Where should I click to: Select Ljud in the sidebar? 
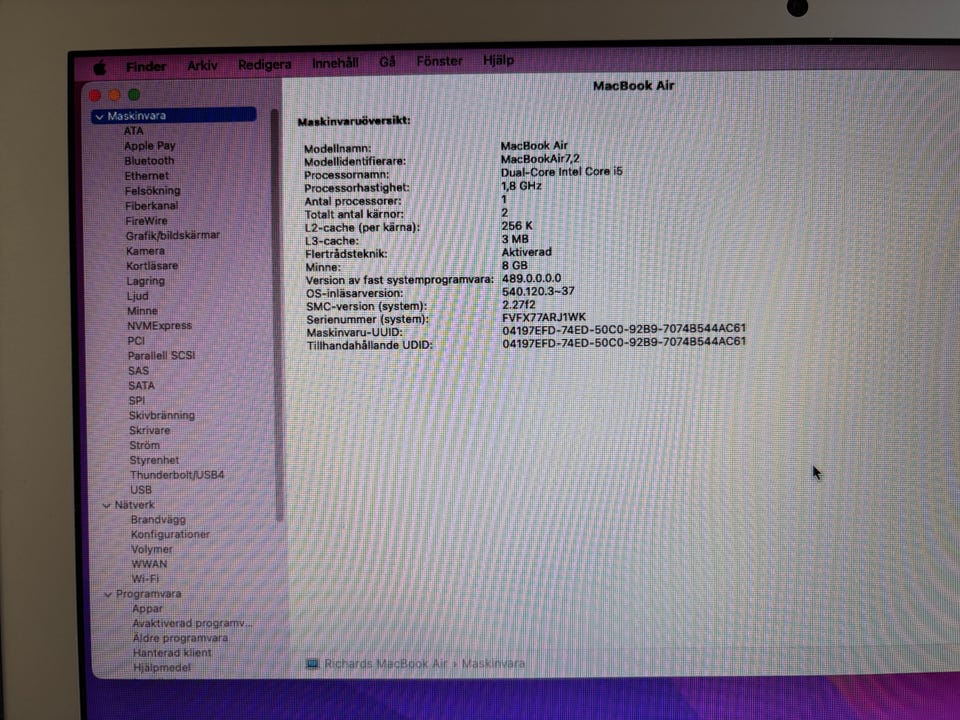tap(137, 296)
